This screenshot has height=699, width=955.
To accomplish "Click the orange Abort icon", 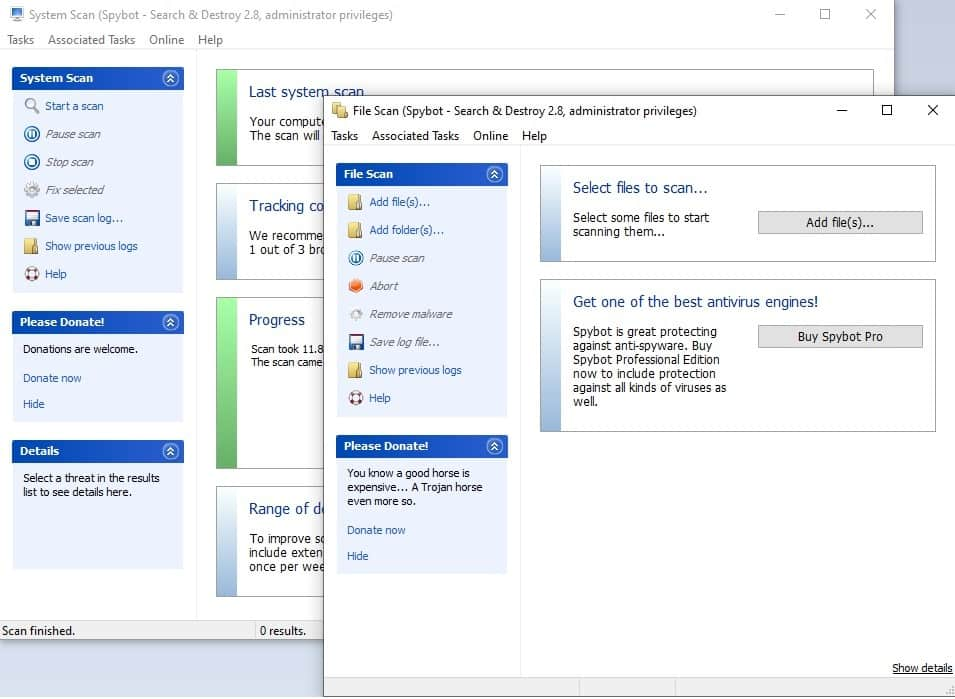I will [x=356, y=286].
